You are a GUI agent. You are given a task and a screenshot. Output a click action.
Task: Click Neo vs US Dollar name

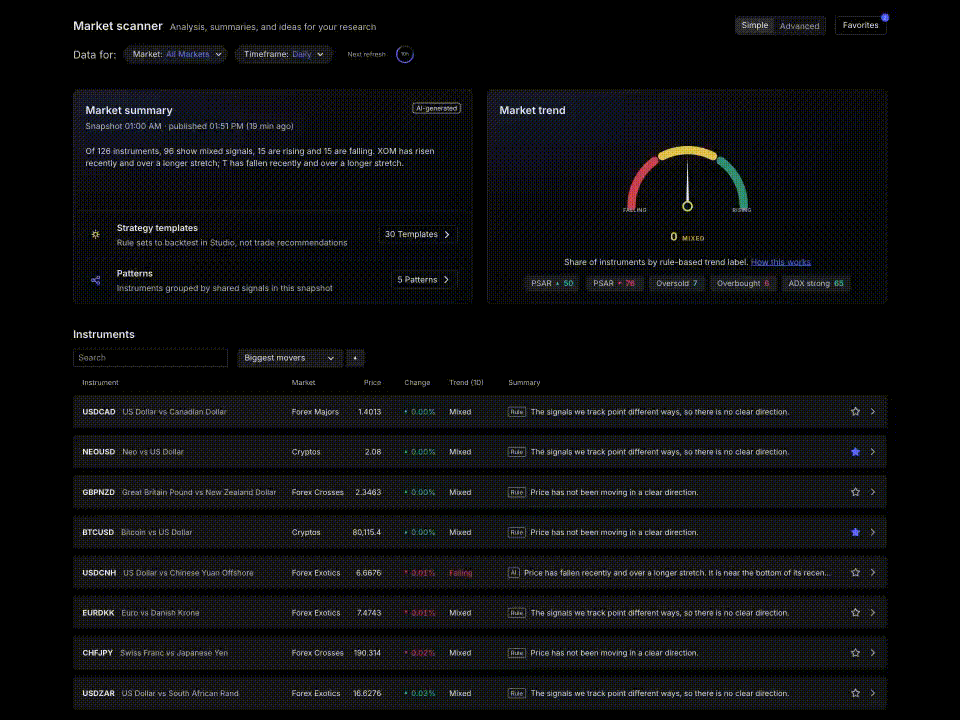(x=153, y=452)
